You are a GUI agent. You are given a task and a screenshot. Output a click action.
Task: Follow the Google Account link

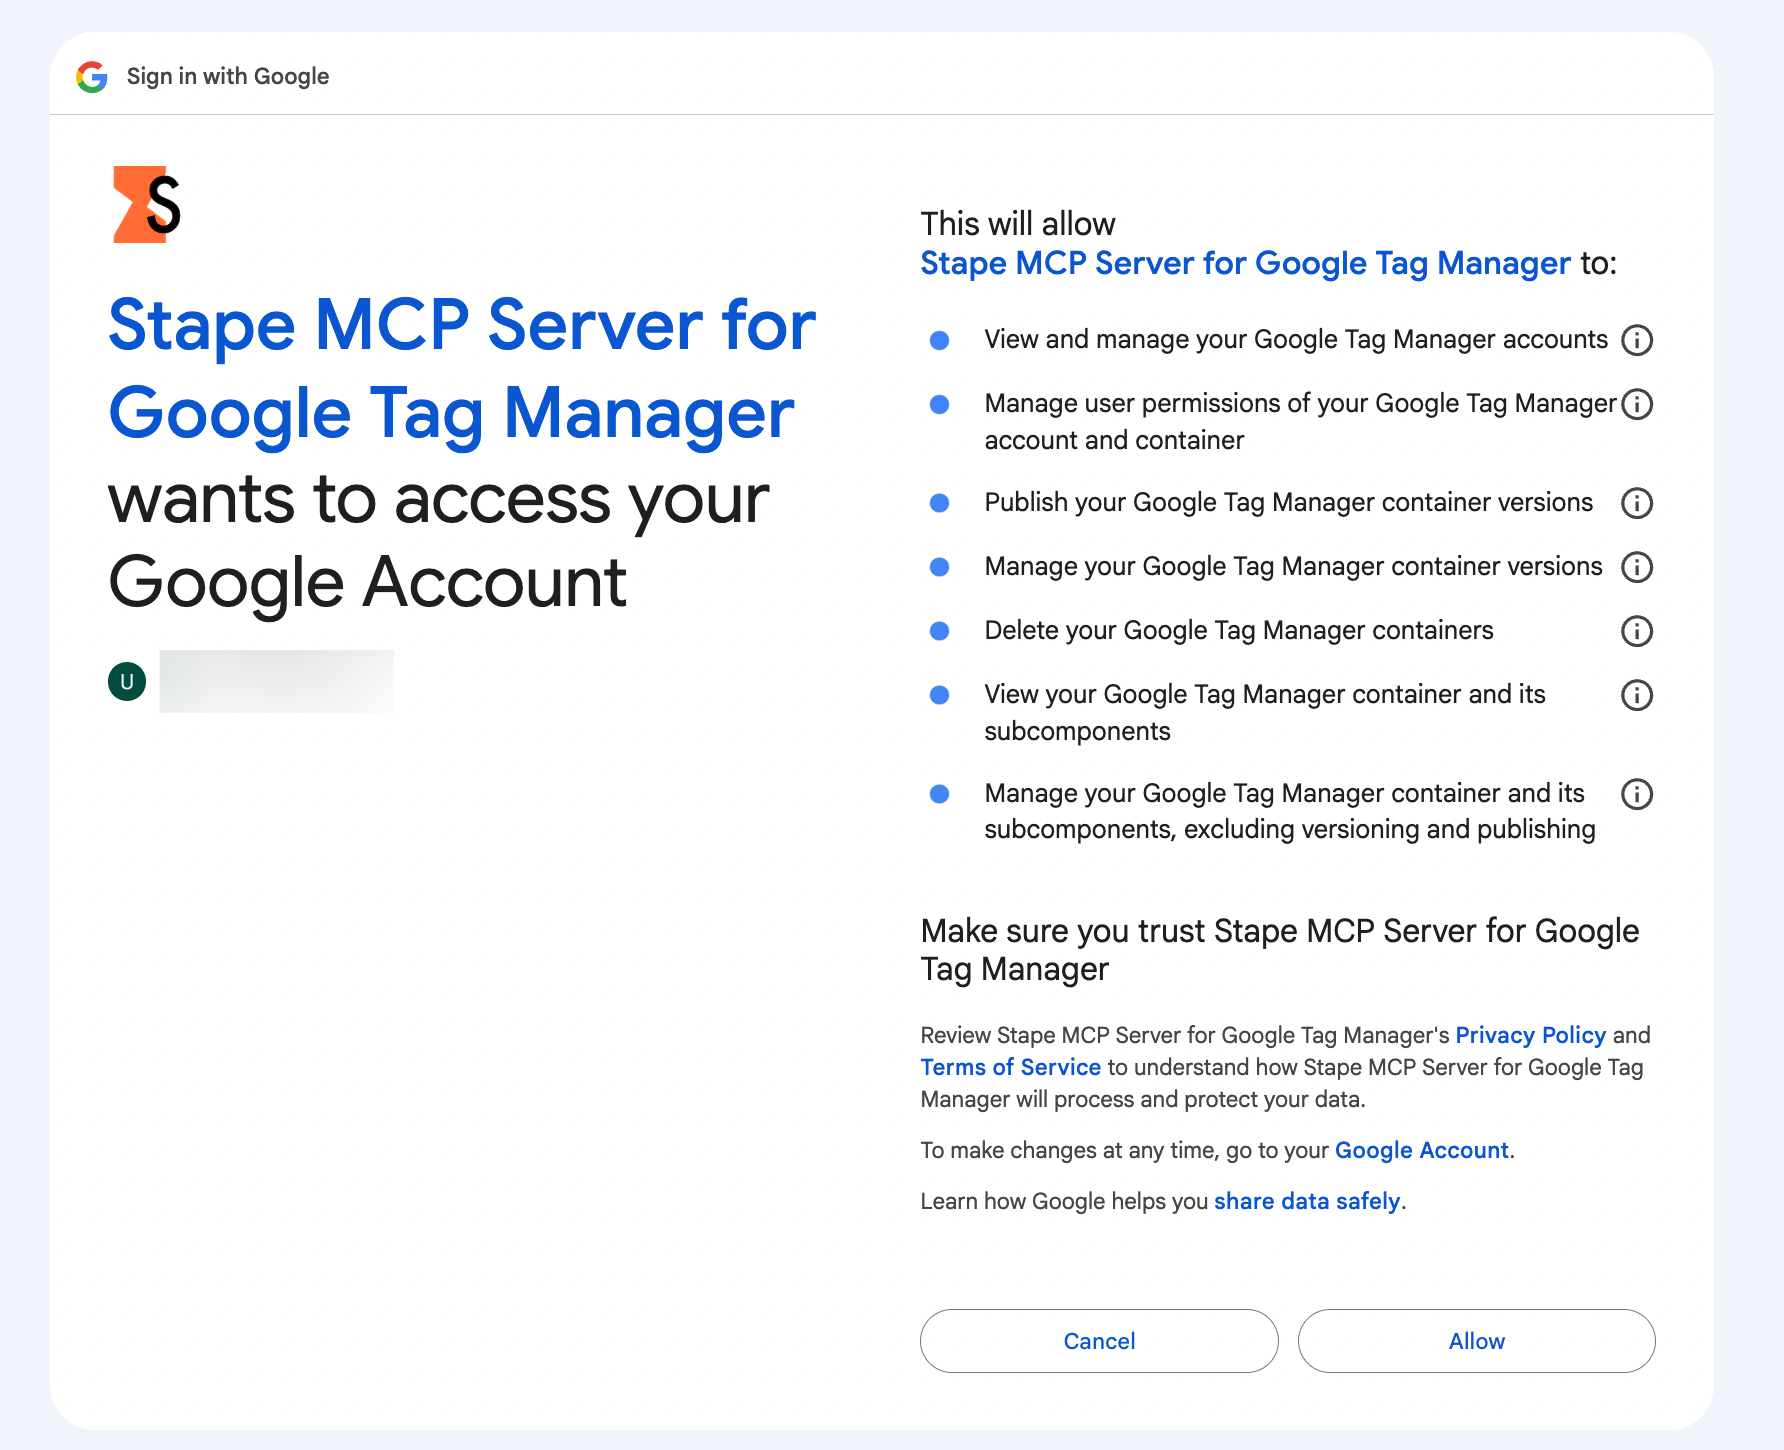click(1421, 1150)
